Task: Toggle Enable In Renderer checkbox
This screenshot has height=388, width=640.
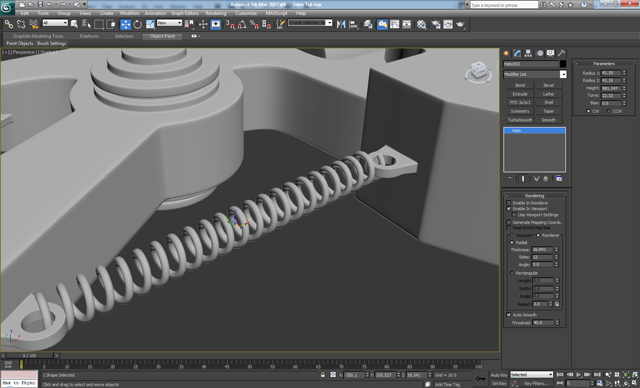Action: (509, 203)
